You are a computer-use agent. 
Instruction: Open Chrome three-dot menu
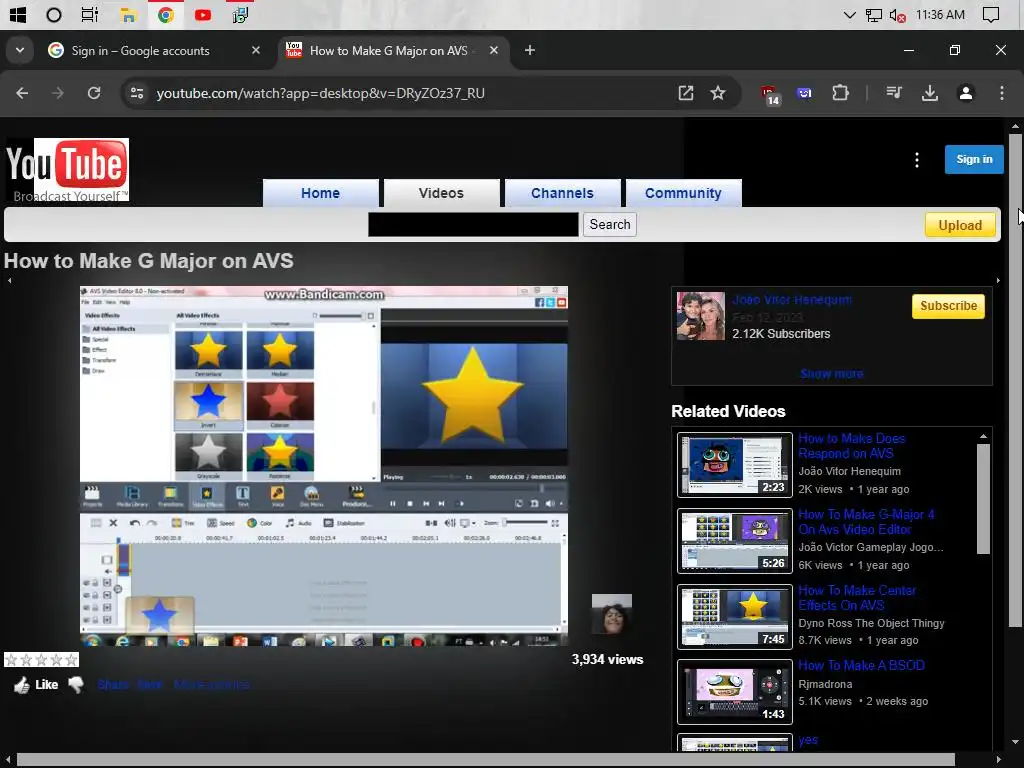(x=1002, y=93)
